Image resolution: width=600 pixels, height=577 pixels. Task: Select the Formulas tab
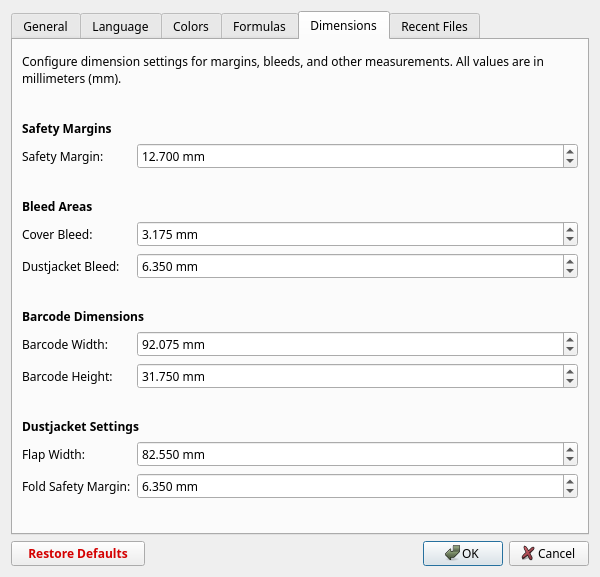259,26
